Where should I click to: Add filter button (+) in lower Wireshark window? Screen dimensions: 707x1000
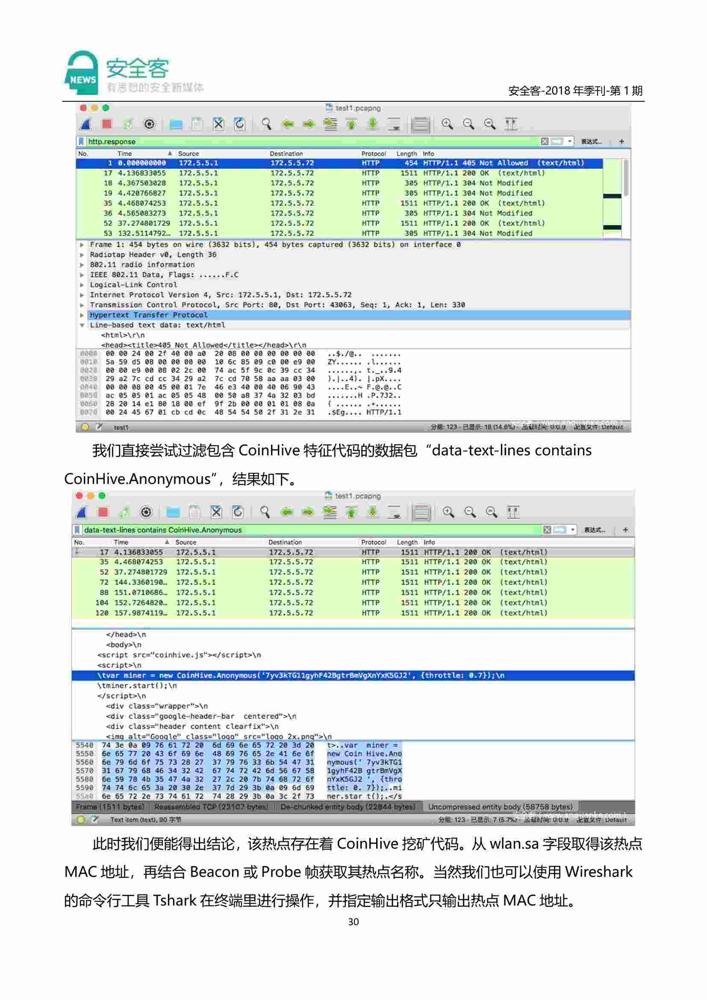(x=625, y=530)
